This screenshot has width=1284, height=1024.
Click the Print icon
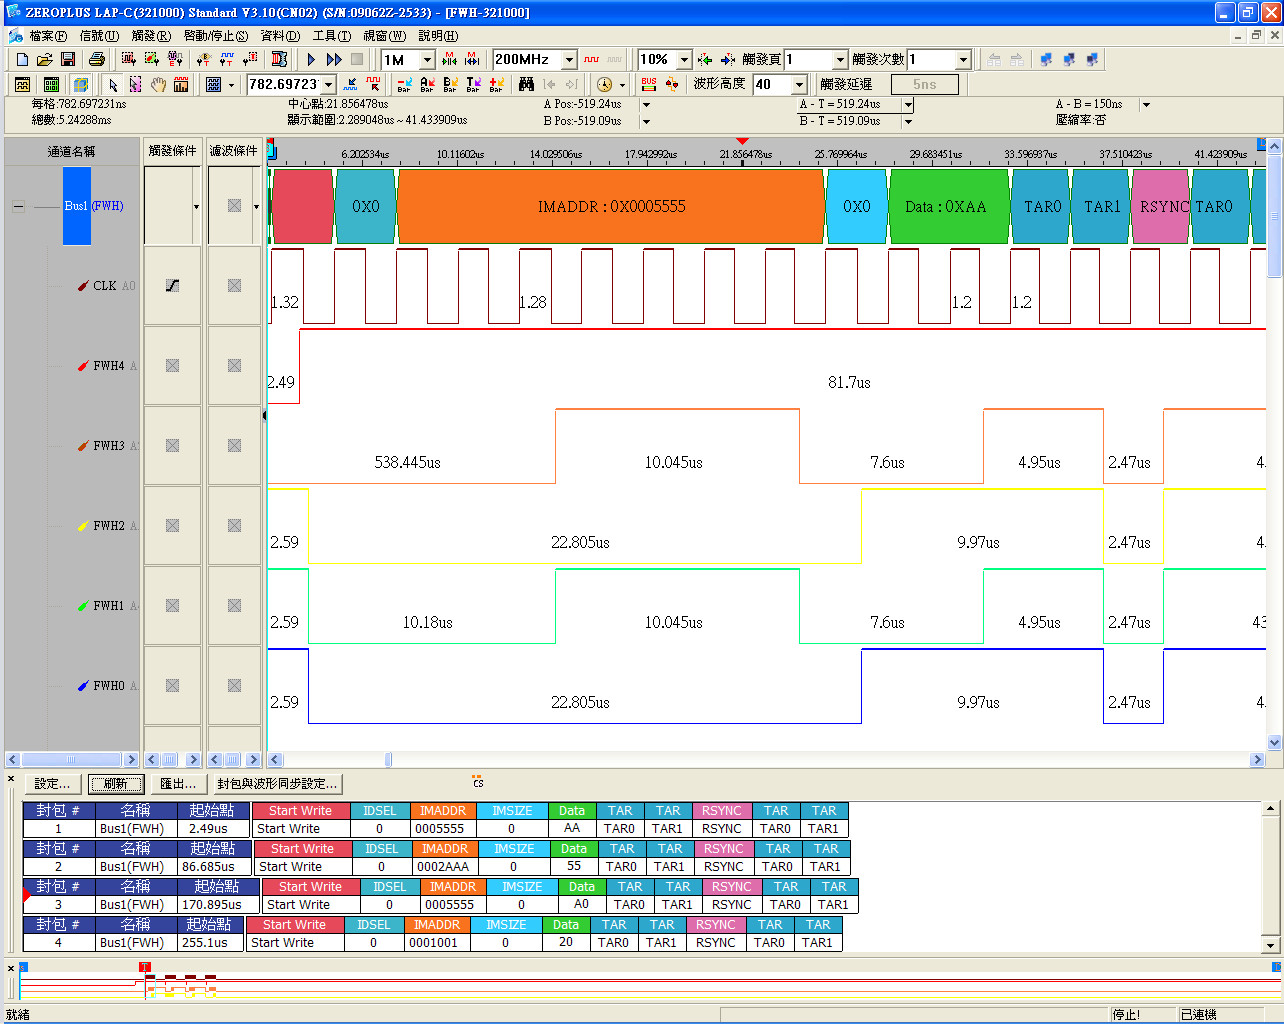(x=96, y=60)
